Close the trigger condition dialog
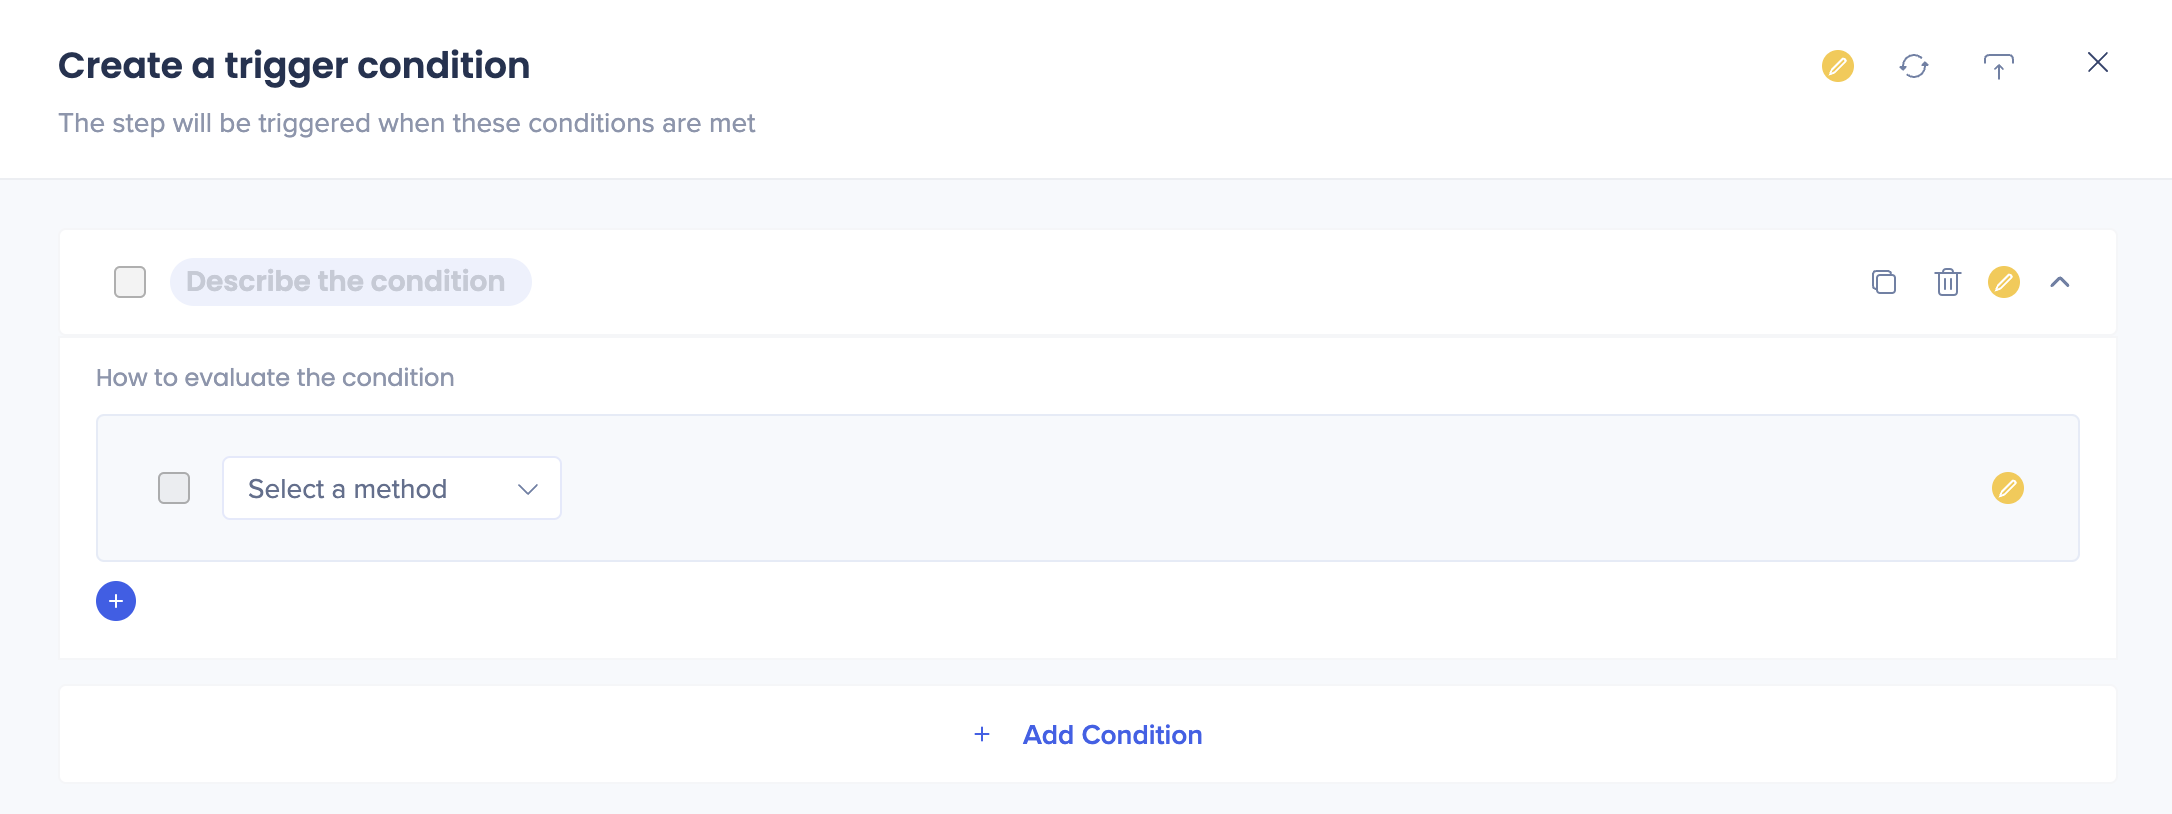This screenshot has width=2172, height=814. point(2097,63)
